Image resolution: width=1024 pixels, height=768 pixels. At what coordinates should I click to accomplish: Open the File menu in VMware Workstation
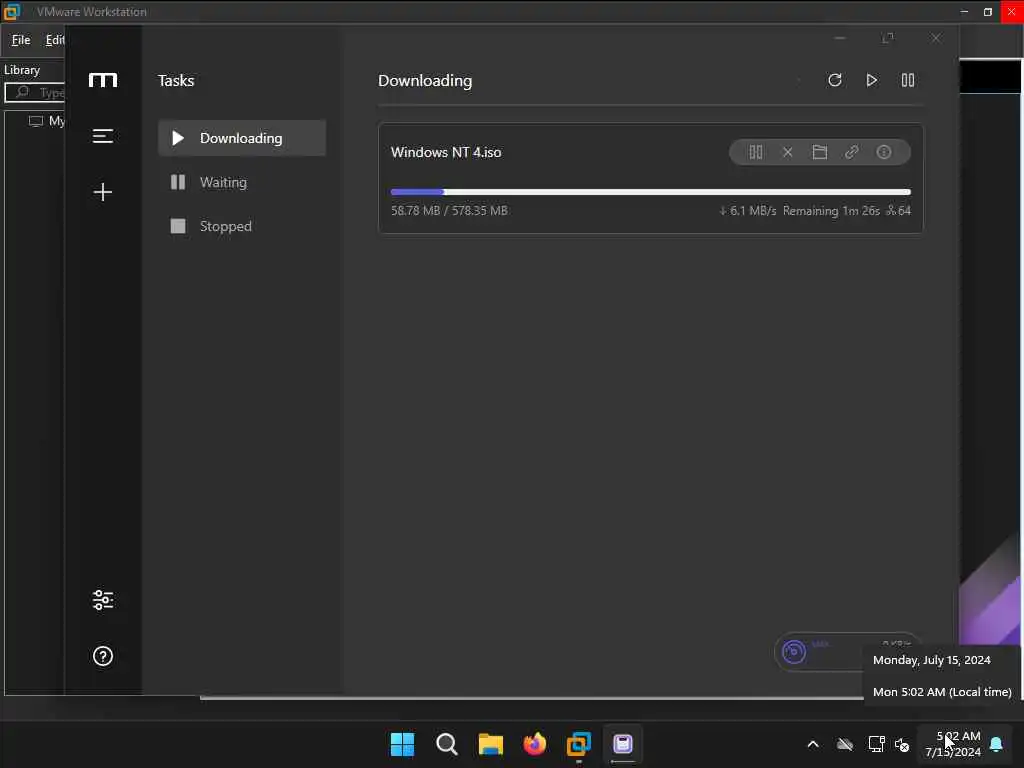click(21, 40)
